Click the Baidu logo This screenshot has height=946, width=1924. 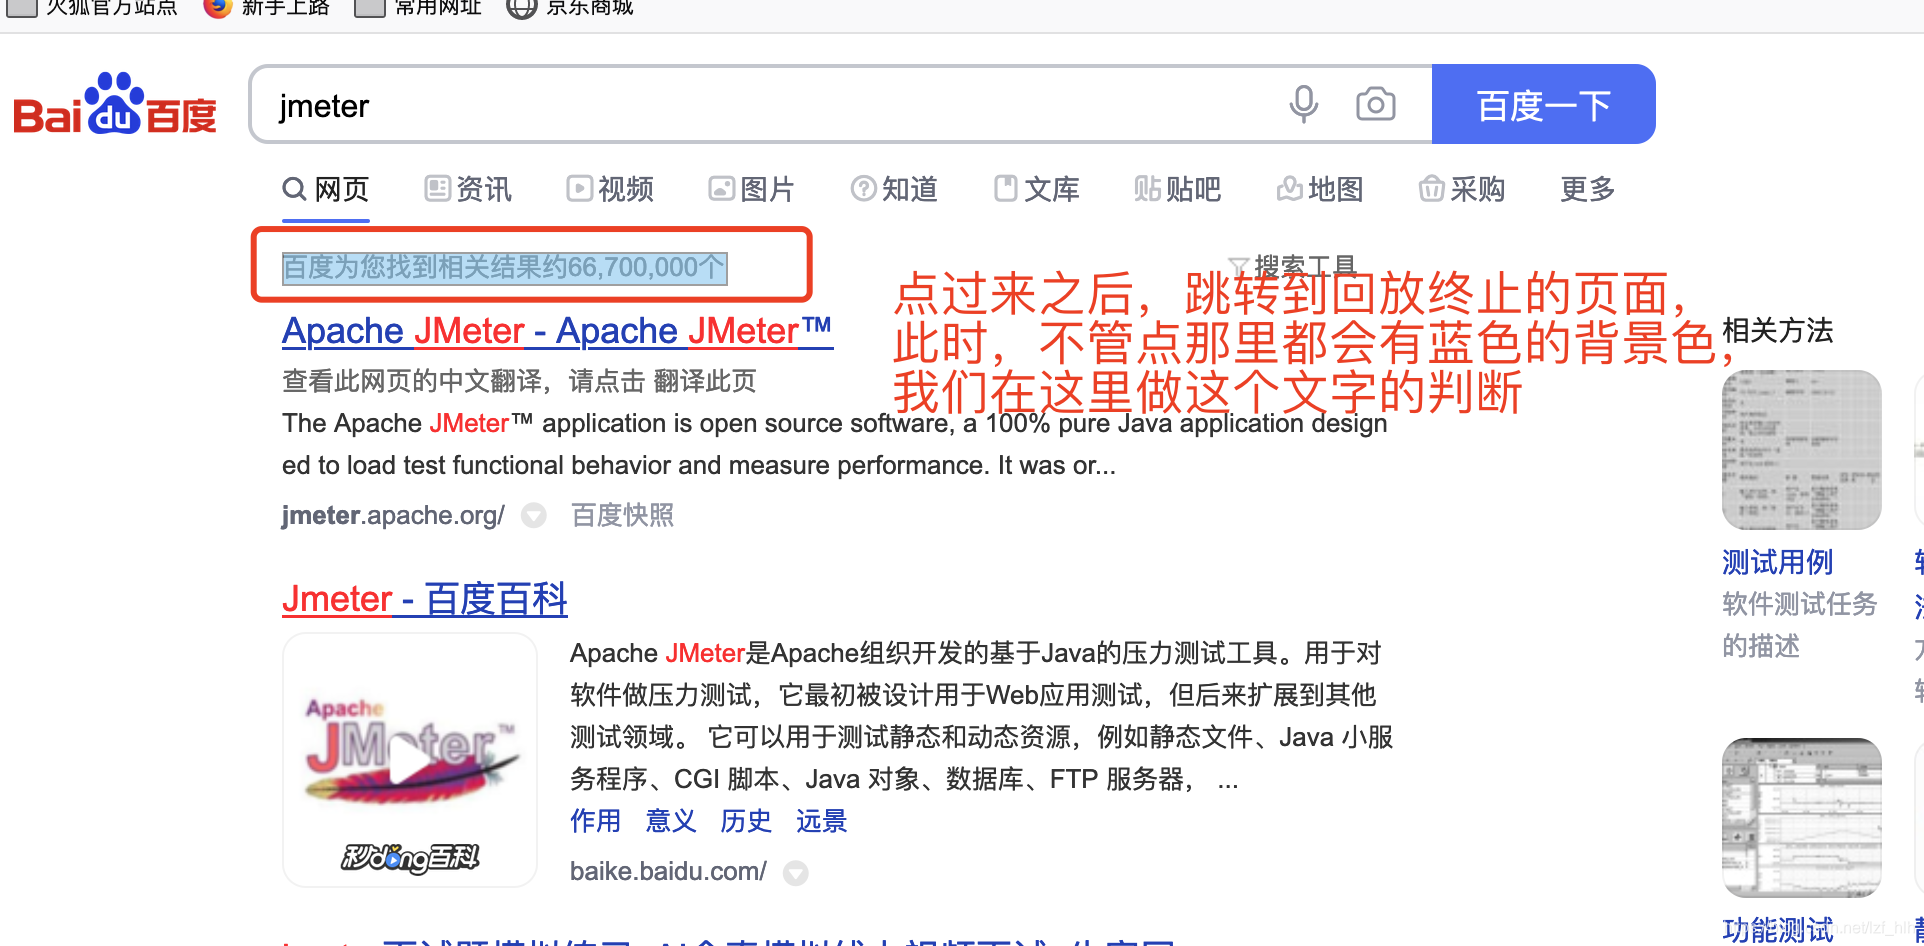pos(113,103)
